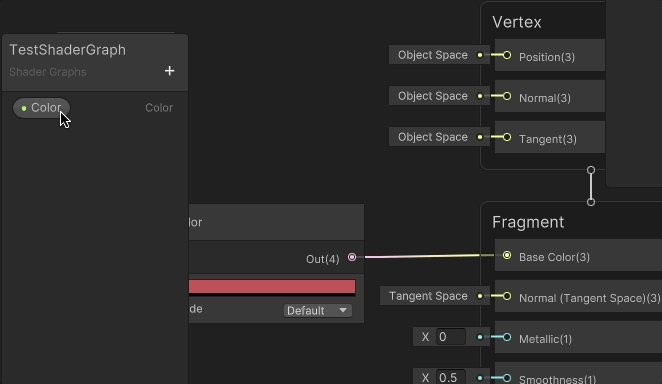Select the Color property pill in blackboard
This screenshot has width=662, height=384.
[x=41, y=108]
